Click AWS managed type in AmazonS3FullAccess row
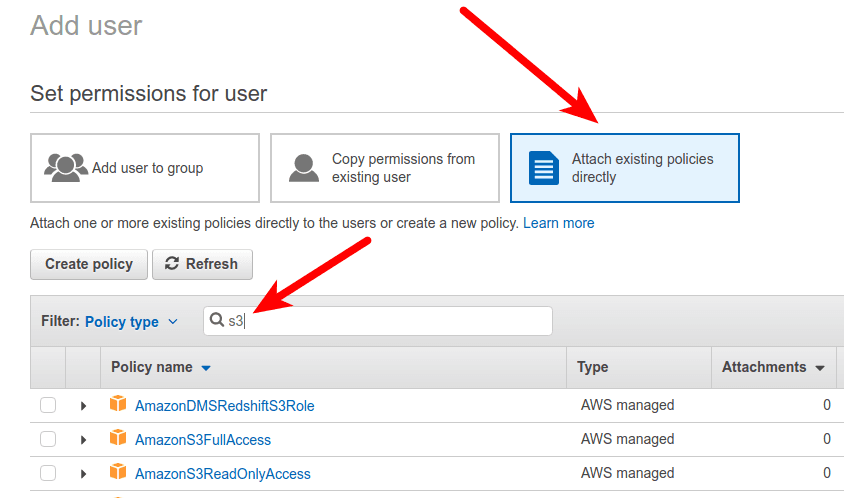Viewport: 844px width, 498px height. point(627,439)
